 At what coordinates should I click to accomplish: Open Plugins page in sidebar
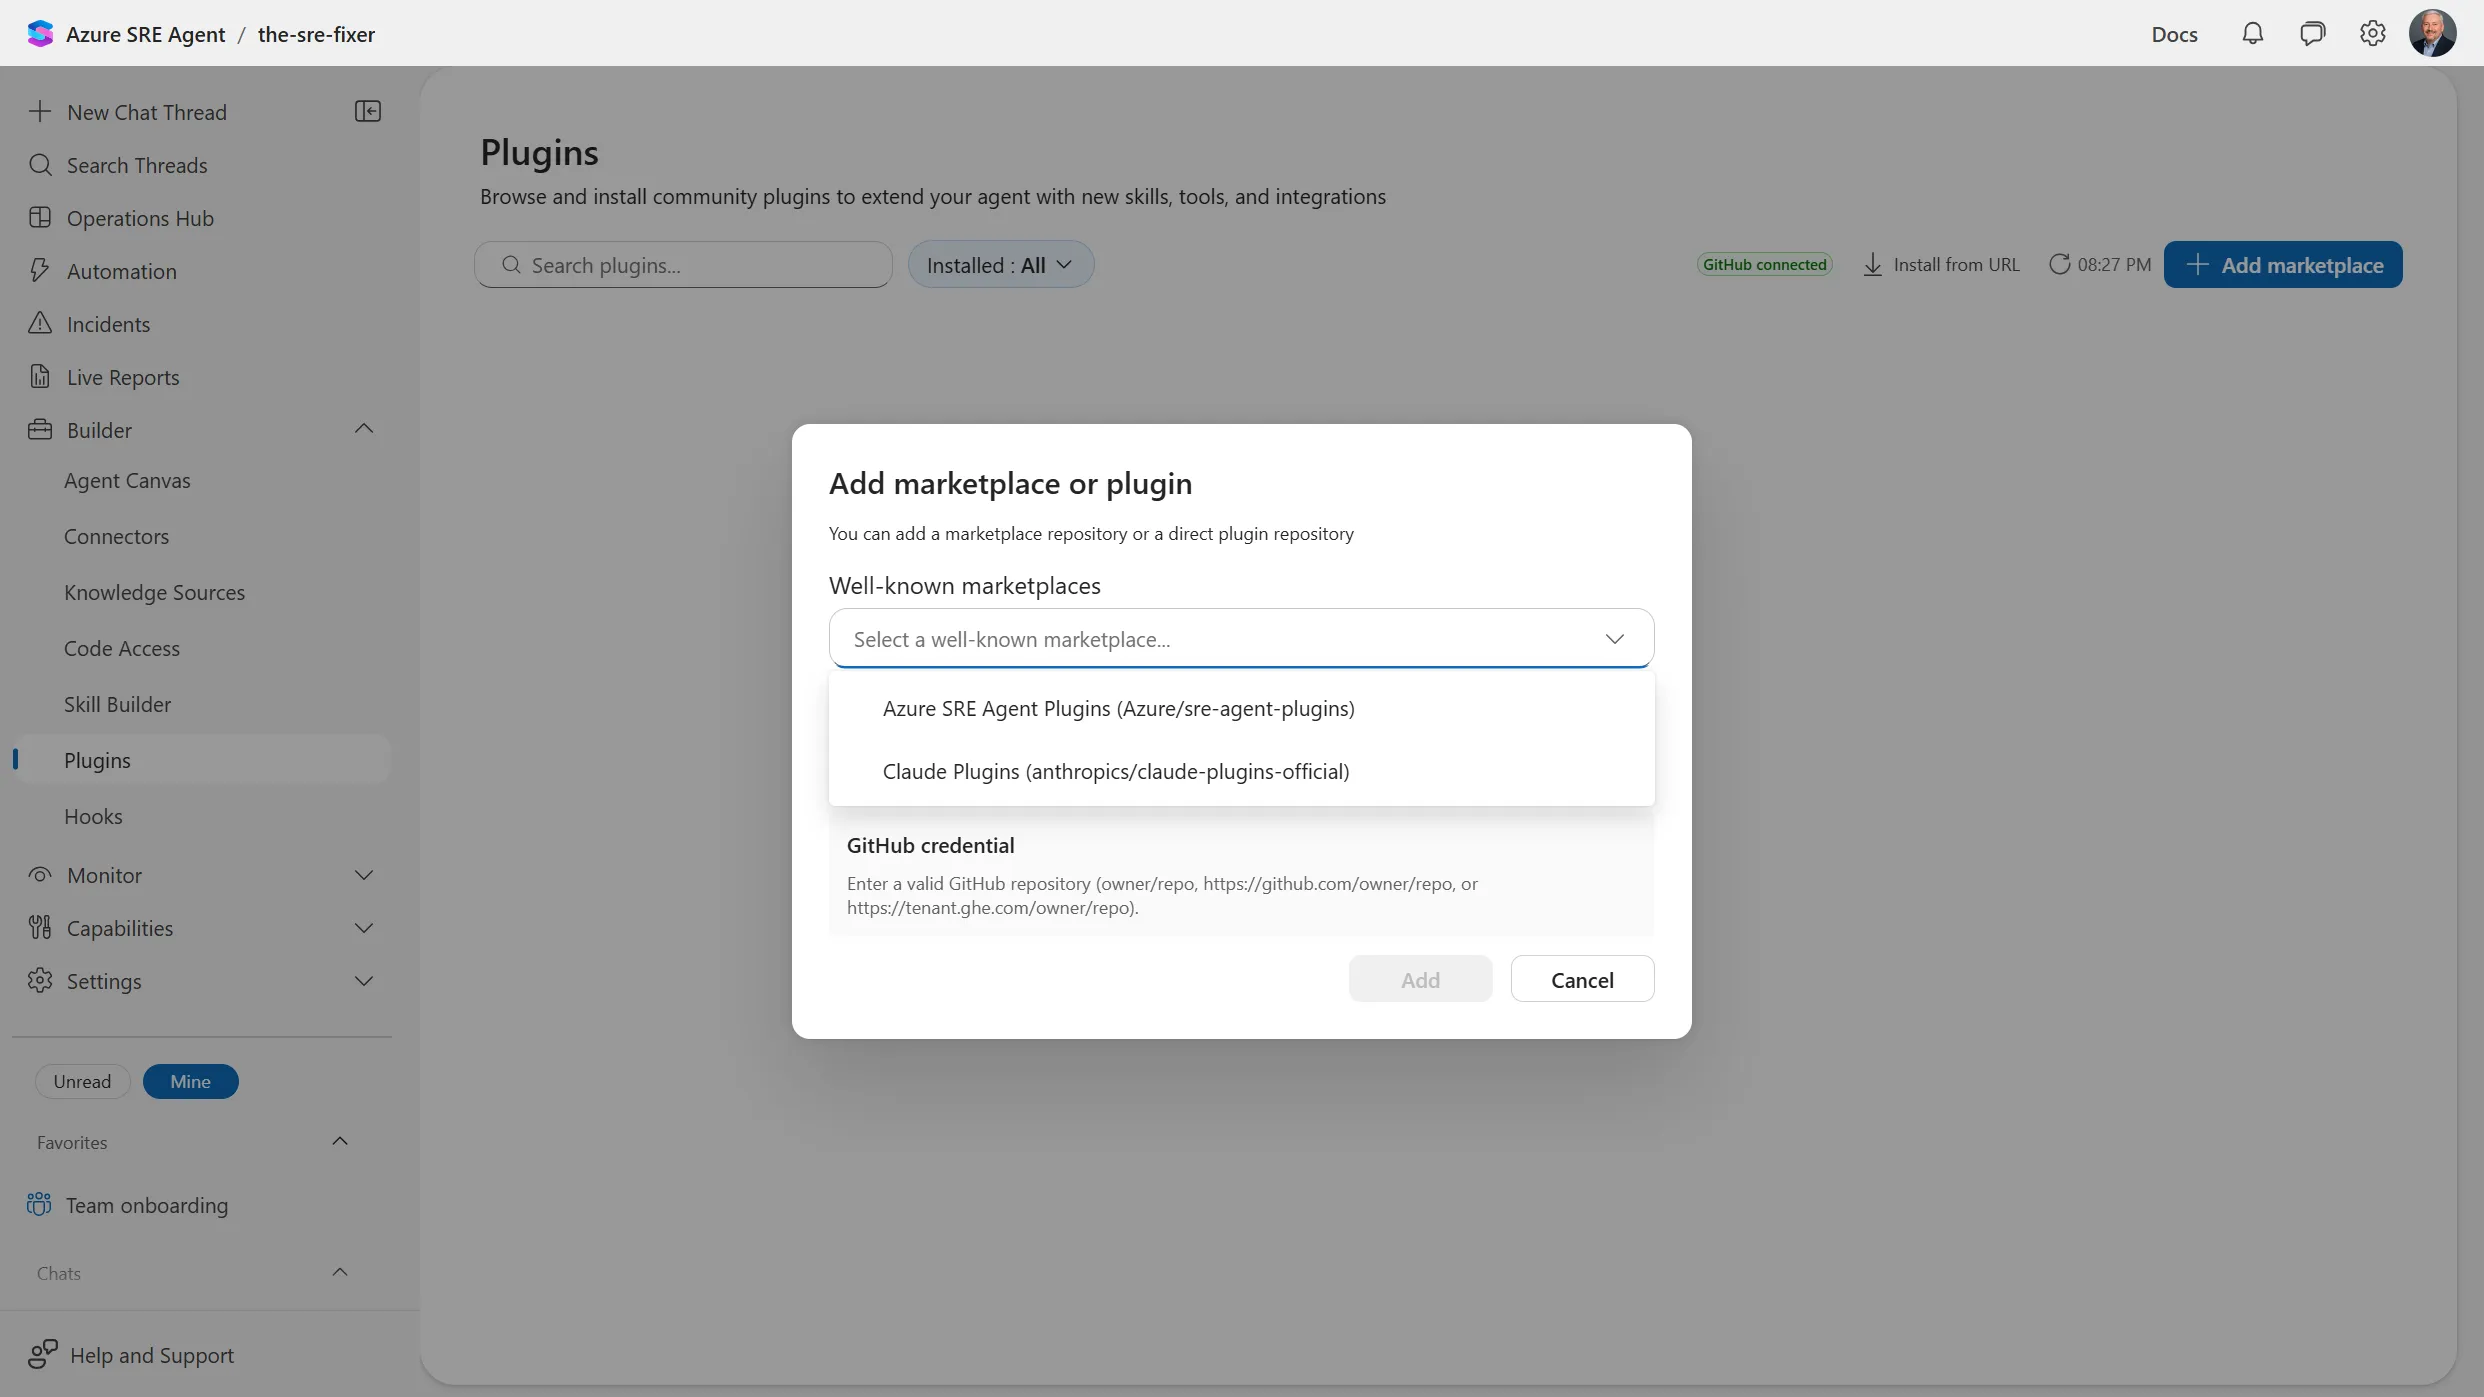point(202,759)
